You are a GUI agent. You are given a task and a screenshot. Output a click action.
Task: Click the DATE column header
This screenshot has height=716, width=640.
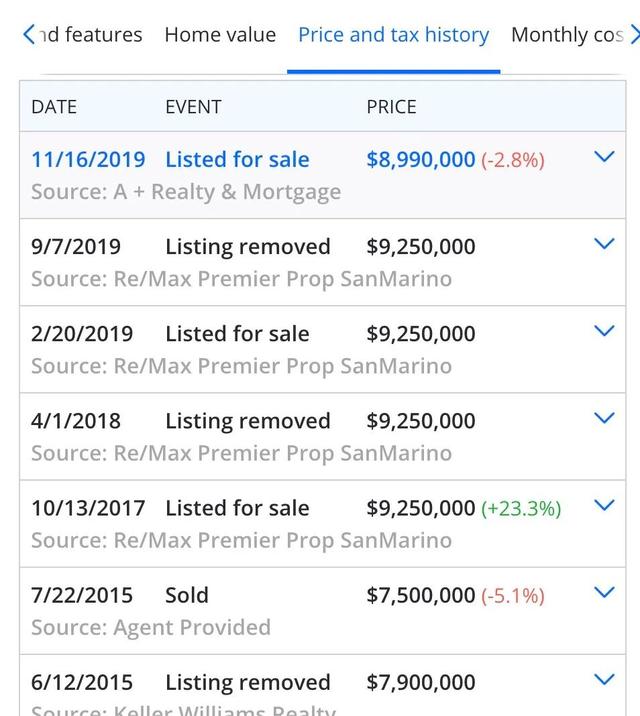click(54, 107)
